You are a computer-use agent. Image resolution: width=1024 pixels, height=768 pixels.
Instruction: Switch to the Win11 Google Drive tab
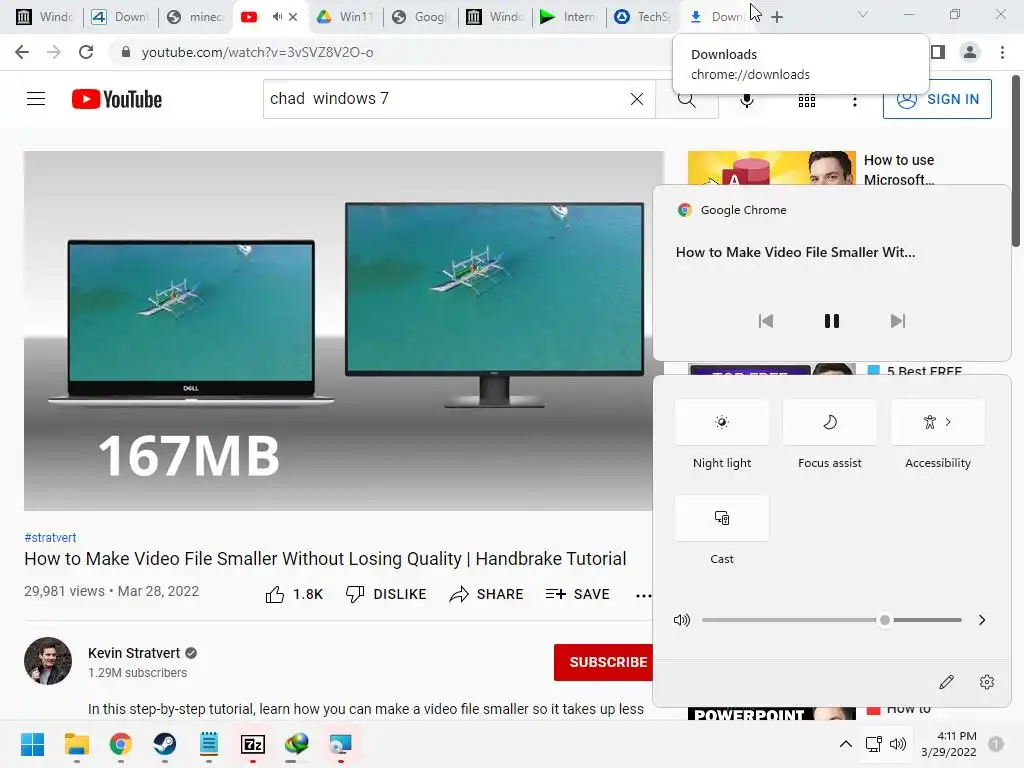tap(345, 17)
